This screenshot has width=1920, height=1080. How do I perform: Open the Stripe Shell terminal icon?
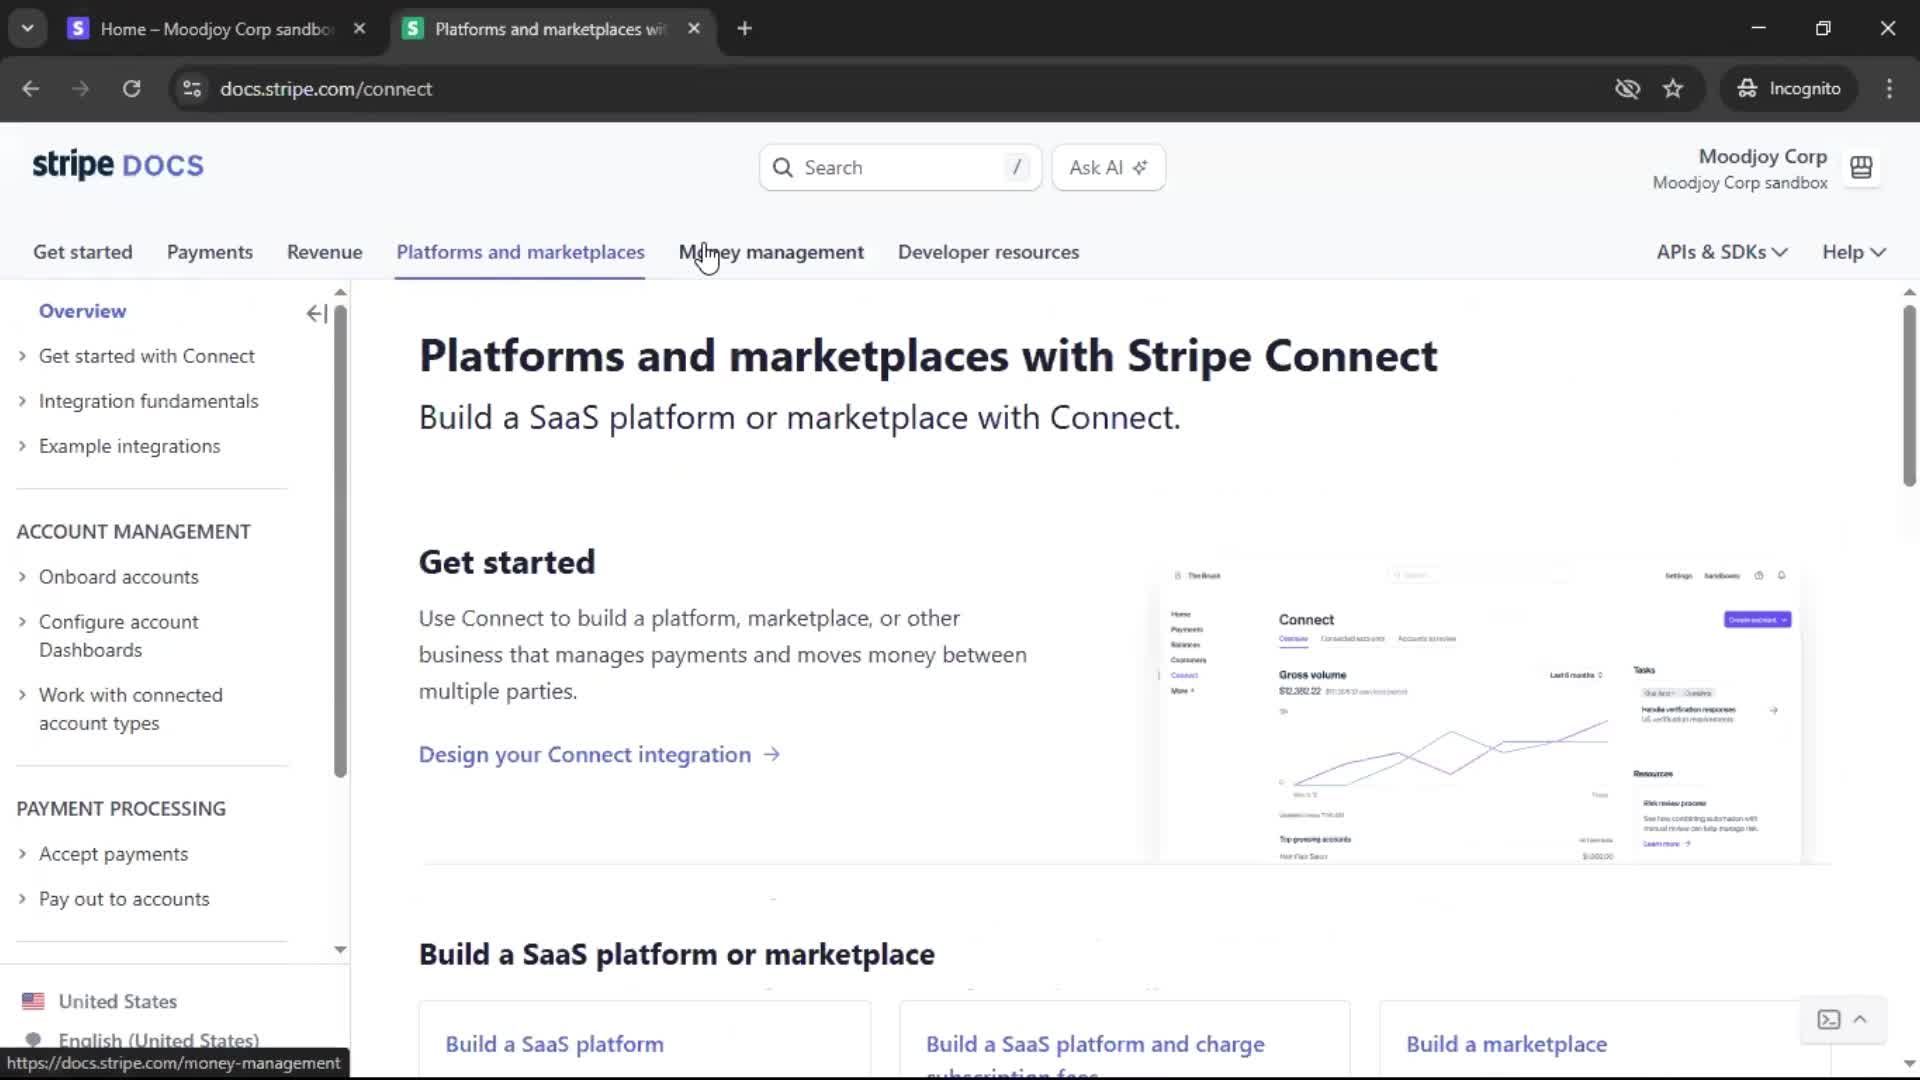1829,1019
